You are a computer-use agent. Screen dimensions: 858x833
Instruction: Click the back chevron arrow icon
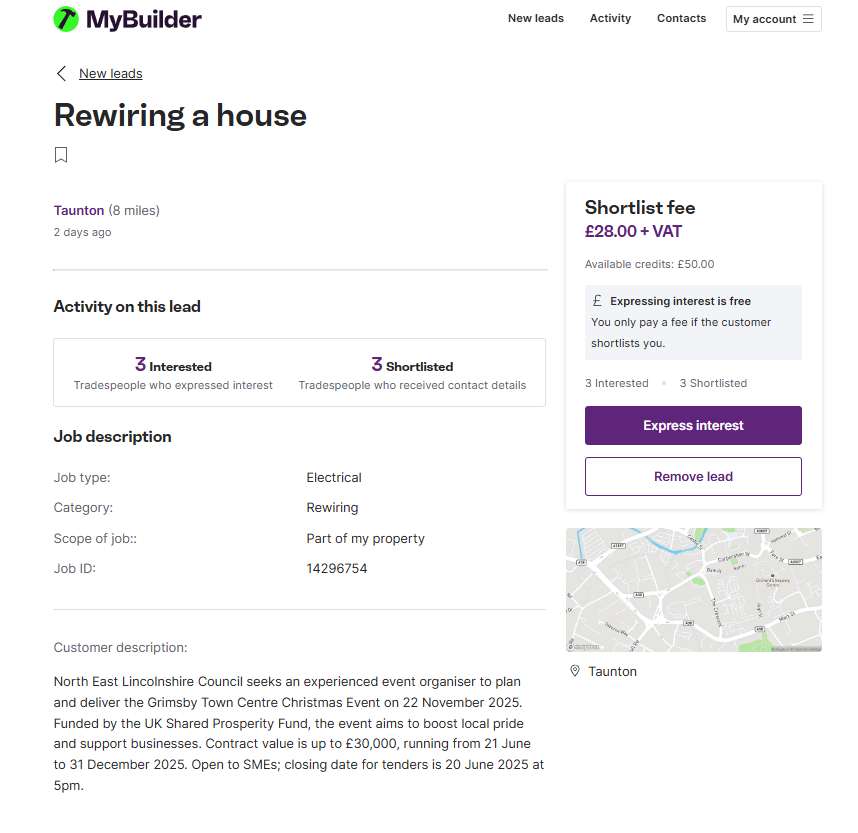61,73
